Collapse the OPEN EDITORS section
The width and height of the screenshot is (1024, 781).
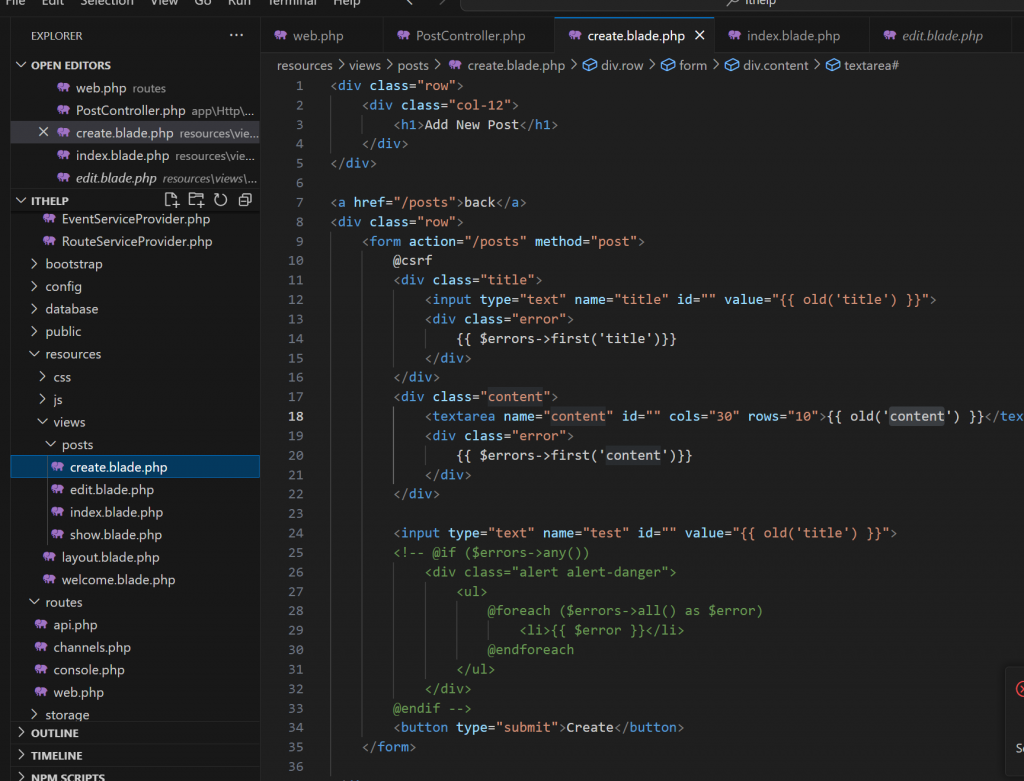tap(23, 65)
